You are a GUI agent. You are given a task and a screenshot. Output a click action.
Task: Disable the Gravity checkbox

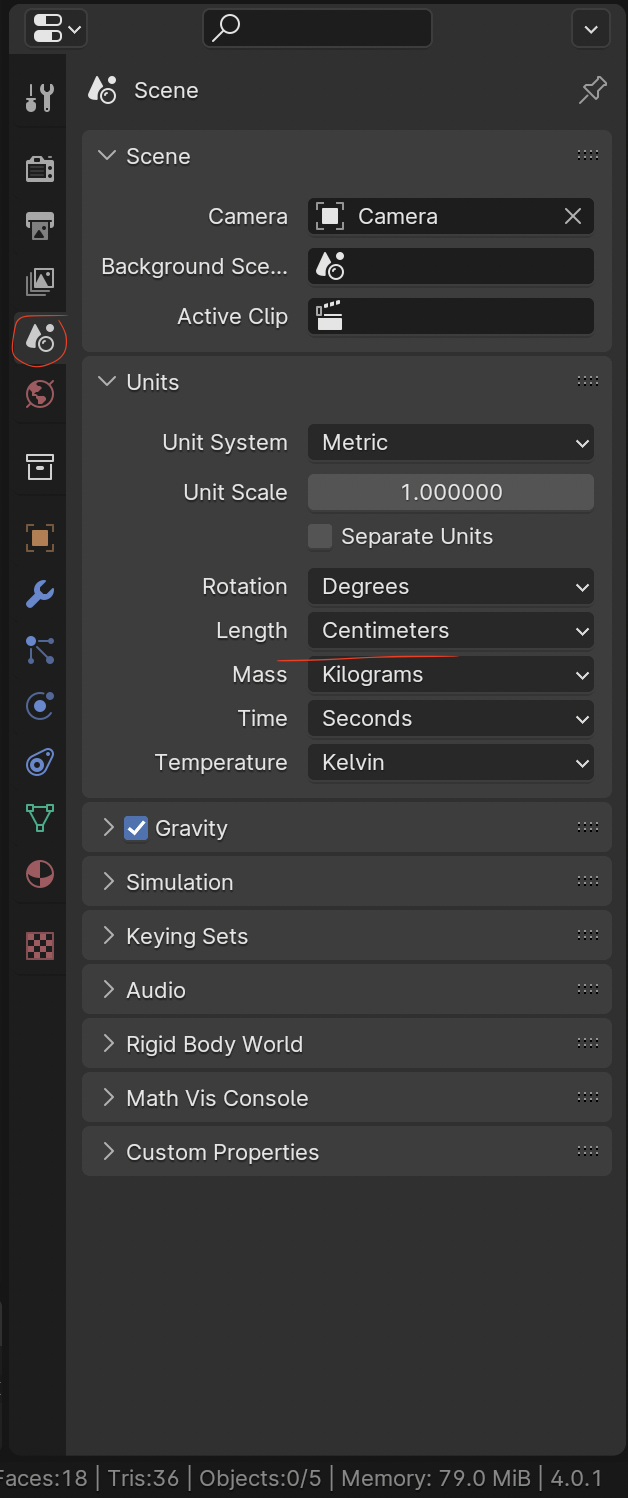click(x=136, y=828)
